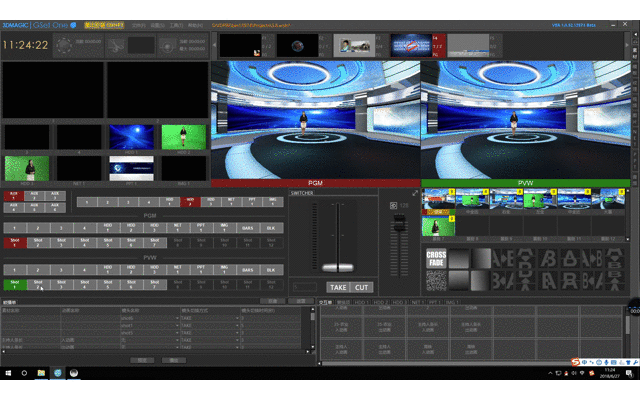Switch to the PPT 1 tab in bottom panel

435,302
